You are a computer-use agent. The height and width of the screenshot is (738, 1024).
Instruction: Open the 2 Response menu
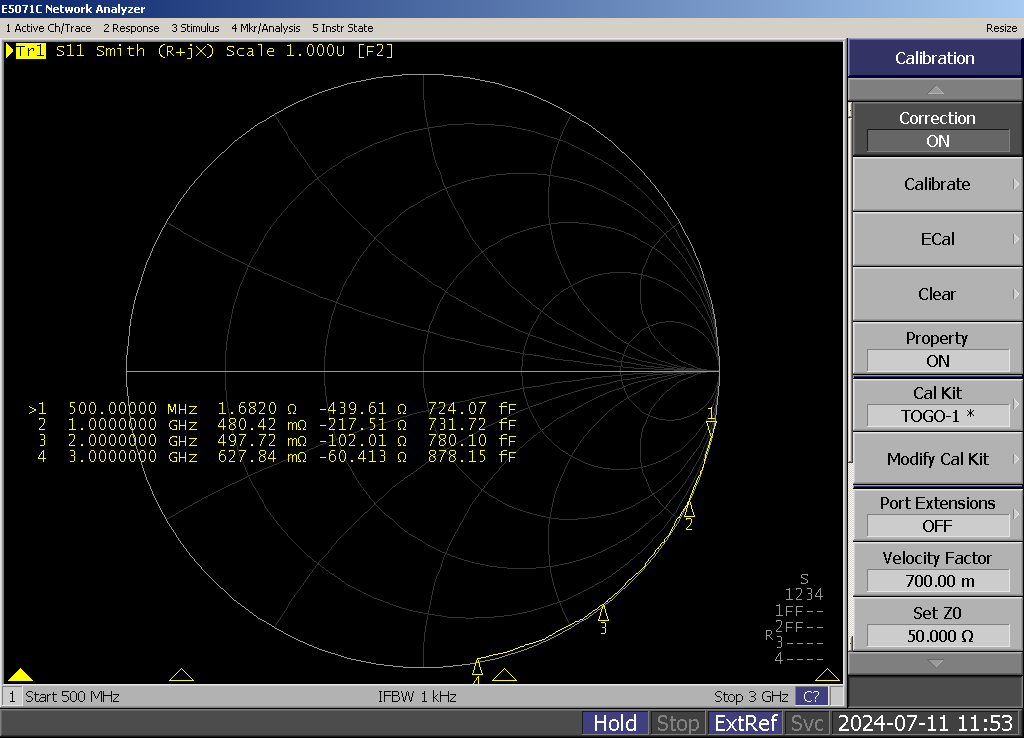(131, 28)
